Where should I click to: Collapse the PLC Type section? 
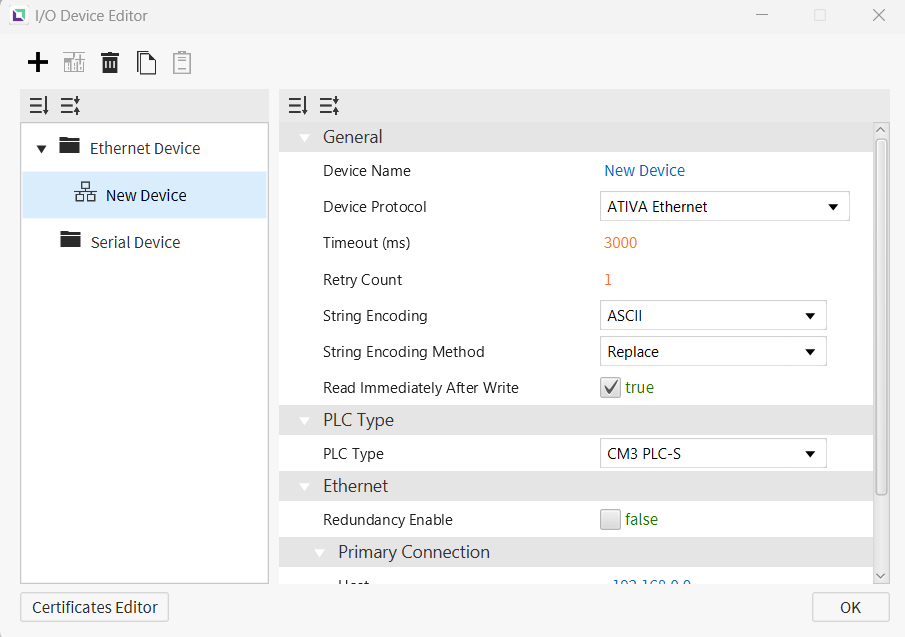point(304,421)
